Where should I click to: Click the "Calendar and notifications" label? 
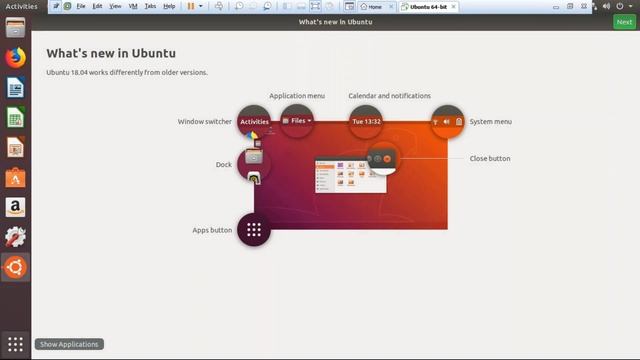[x=389, y=96]
